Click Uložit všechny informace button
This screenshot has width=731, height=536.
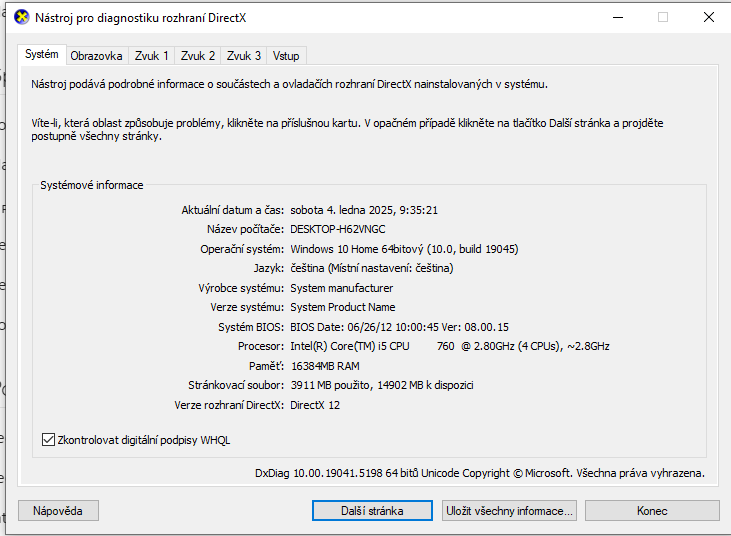coord(509,511)
